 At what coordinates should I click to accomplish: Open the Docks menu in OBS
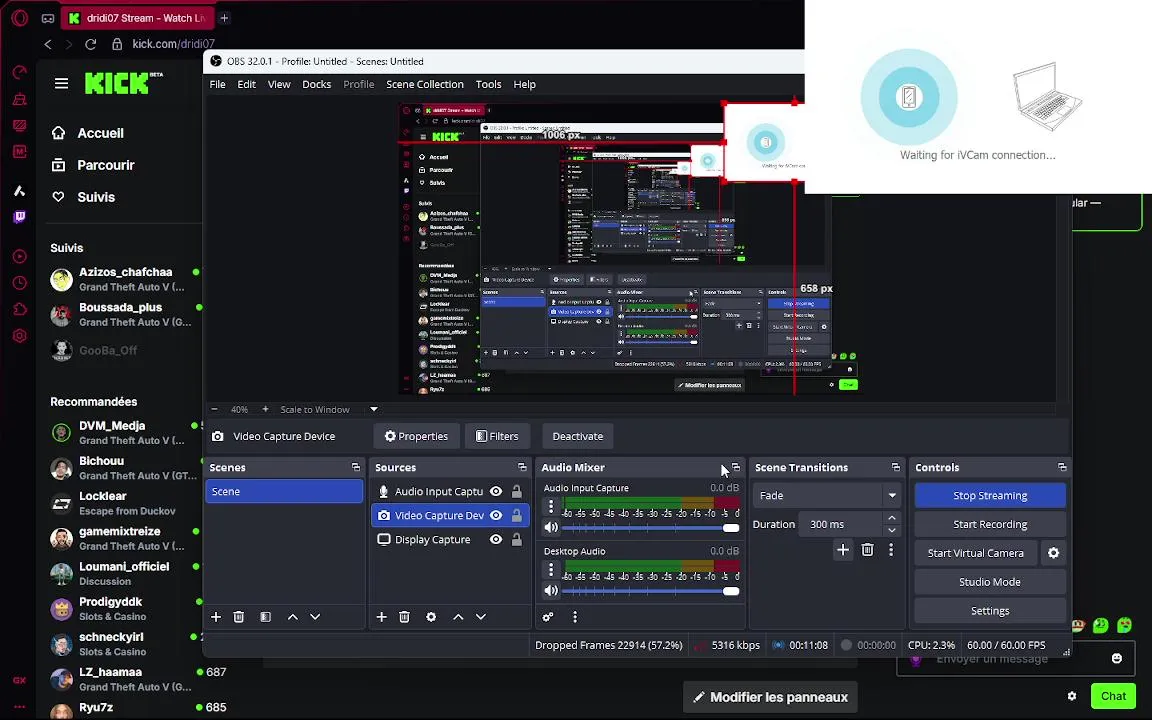coord(317,84)
